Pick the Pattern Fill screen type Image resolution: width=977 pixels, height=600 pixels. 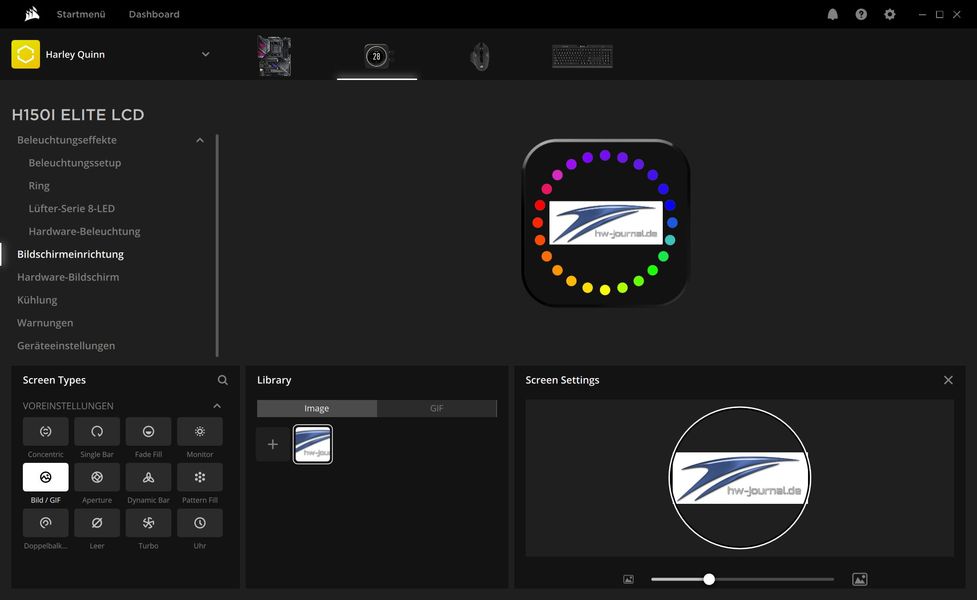coord(199,477)
